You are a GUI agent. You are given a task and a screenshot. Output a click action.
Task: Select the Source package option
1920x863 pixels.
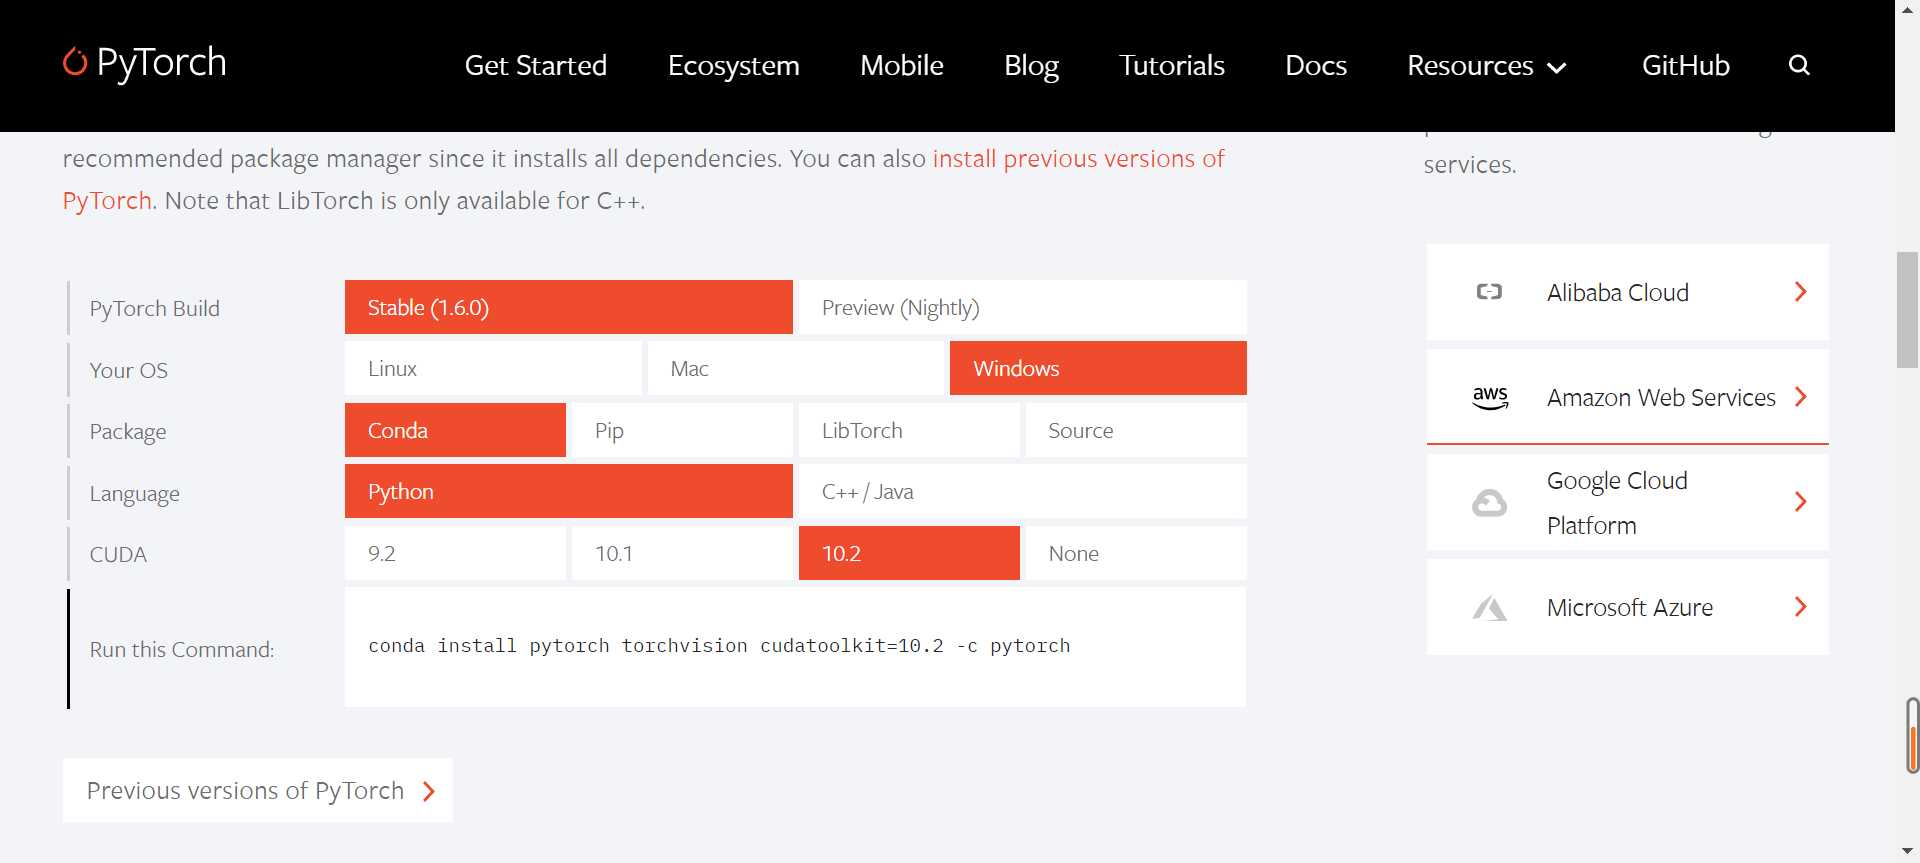coord(1136,430)
